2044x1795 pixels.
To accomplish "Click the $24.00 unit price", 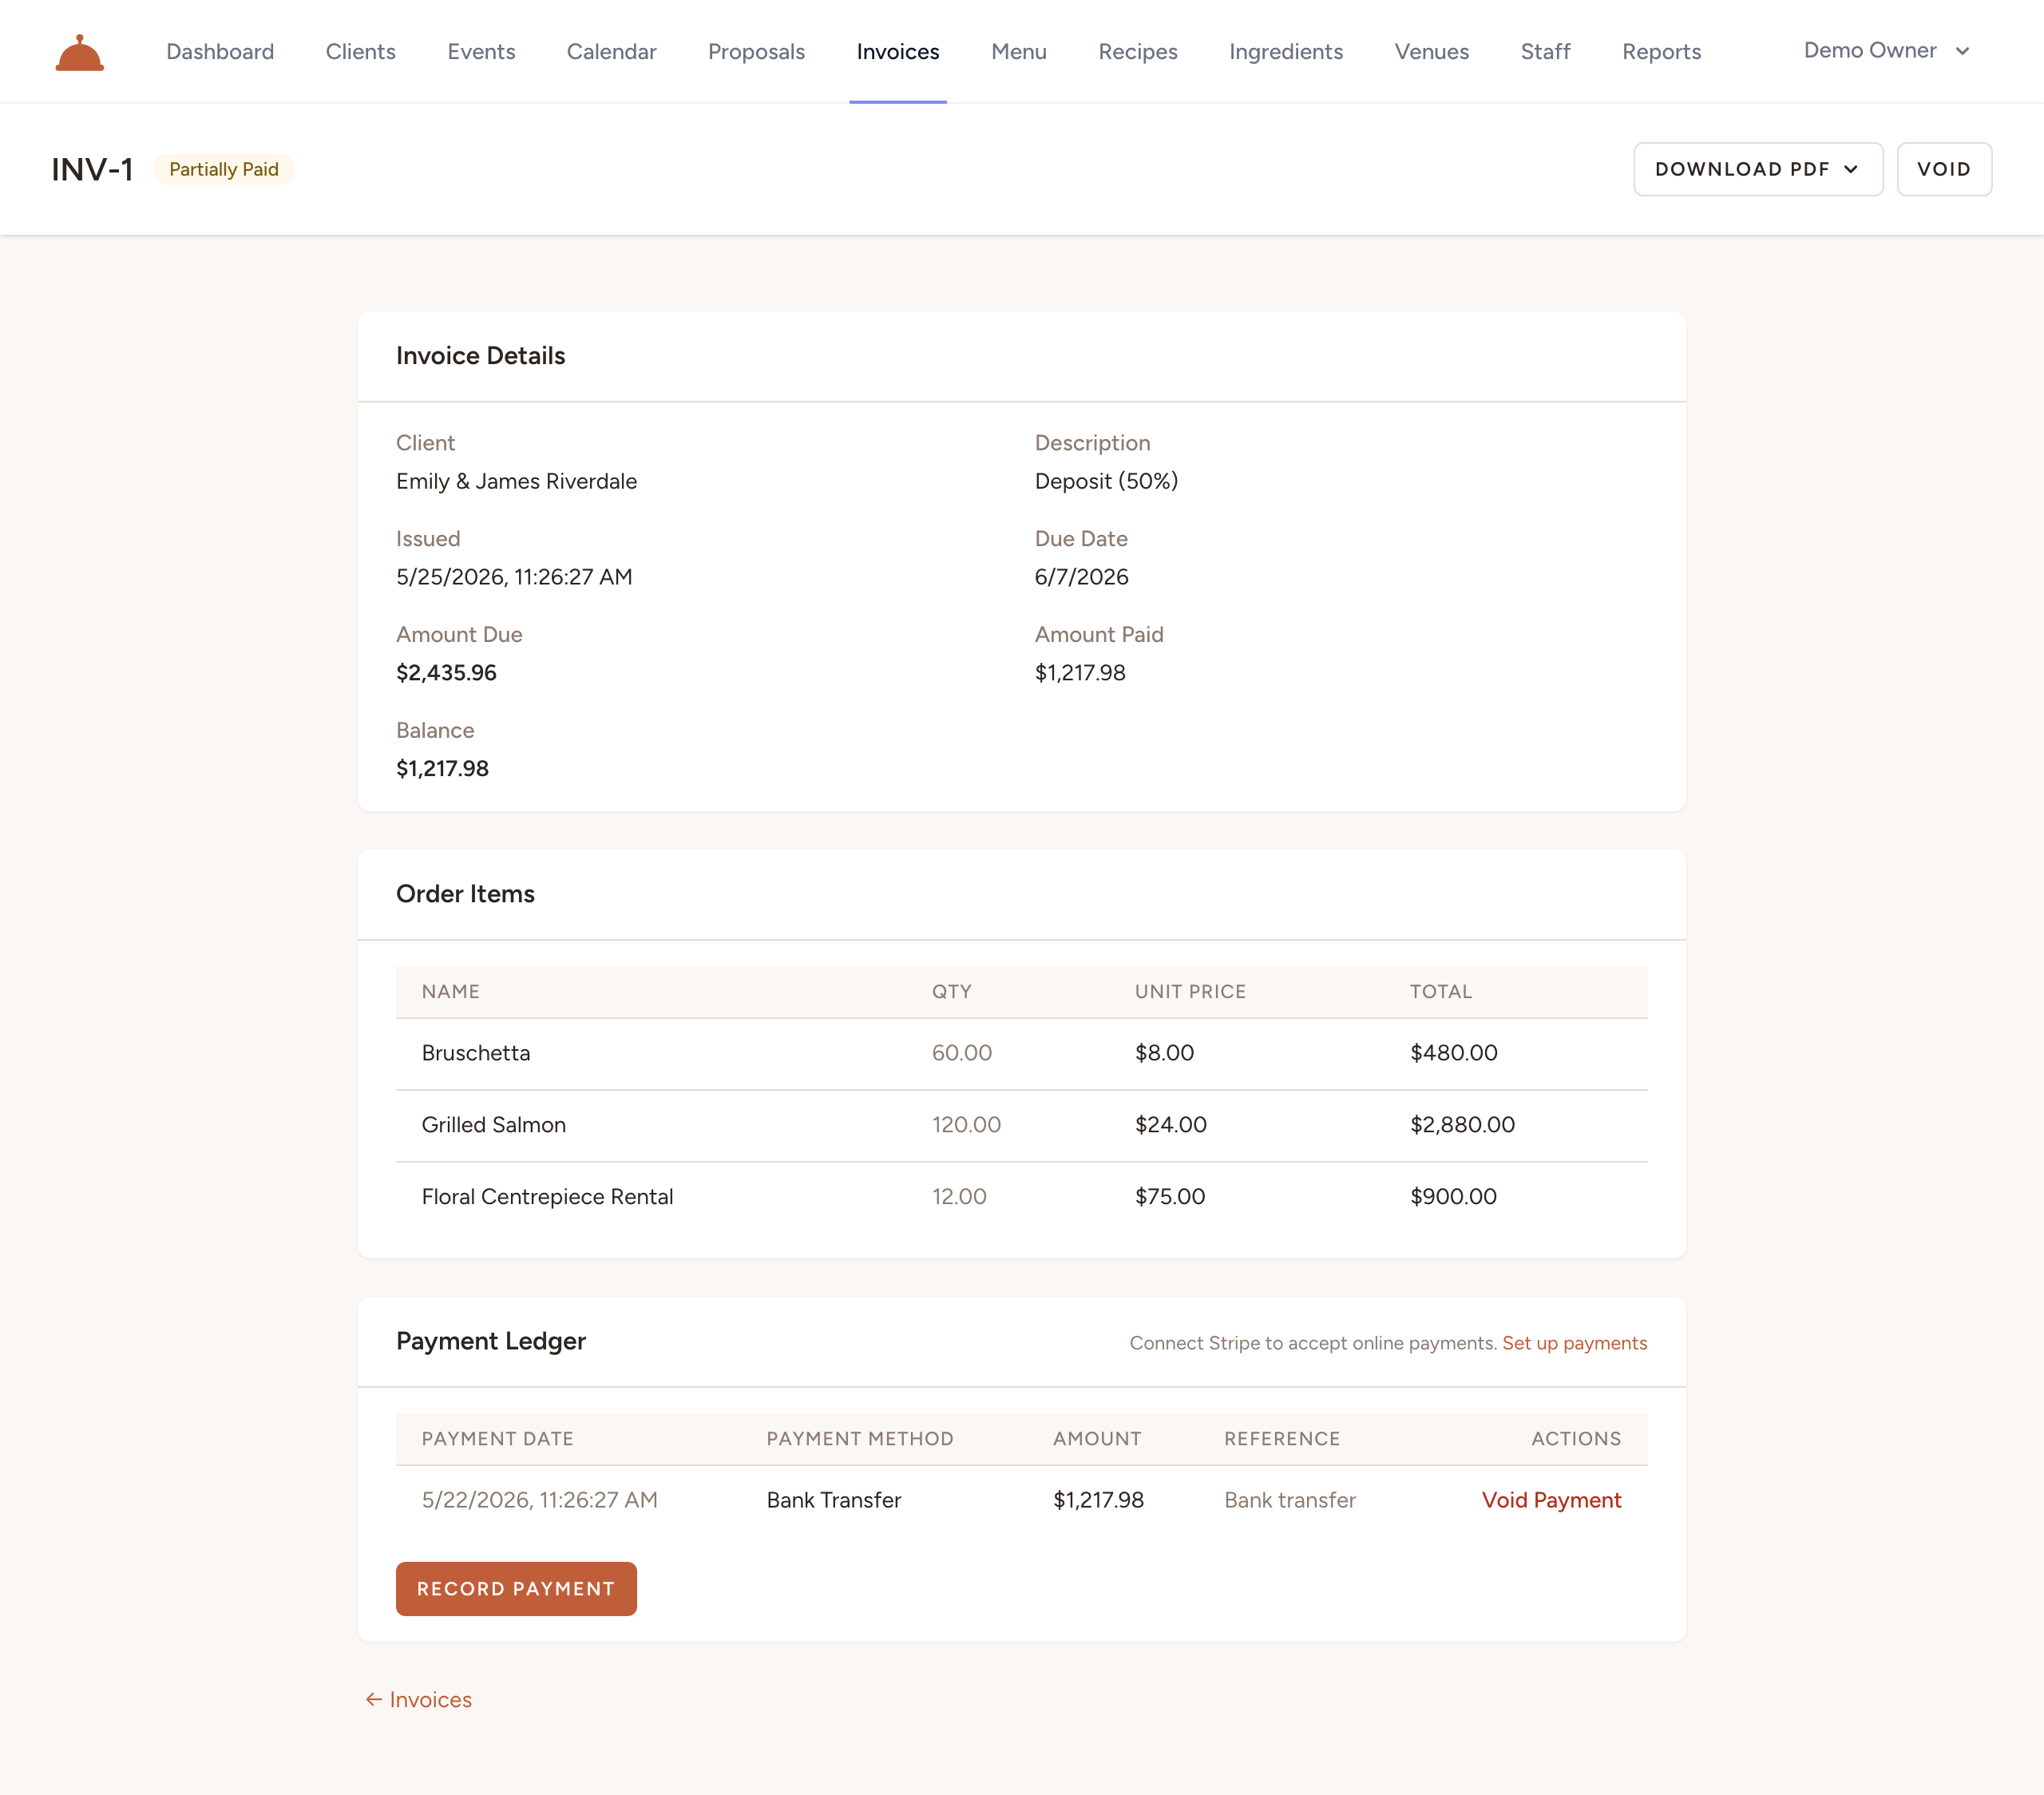I will (1170, 1125).
